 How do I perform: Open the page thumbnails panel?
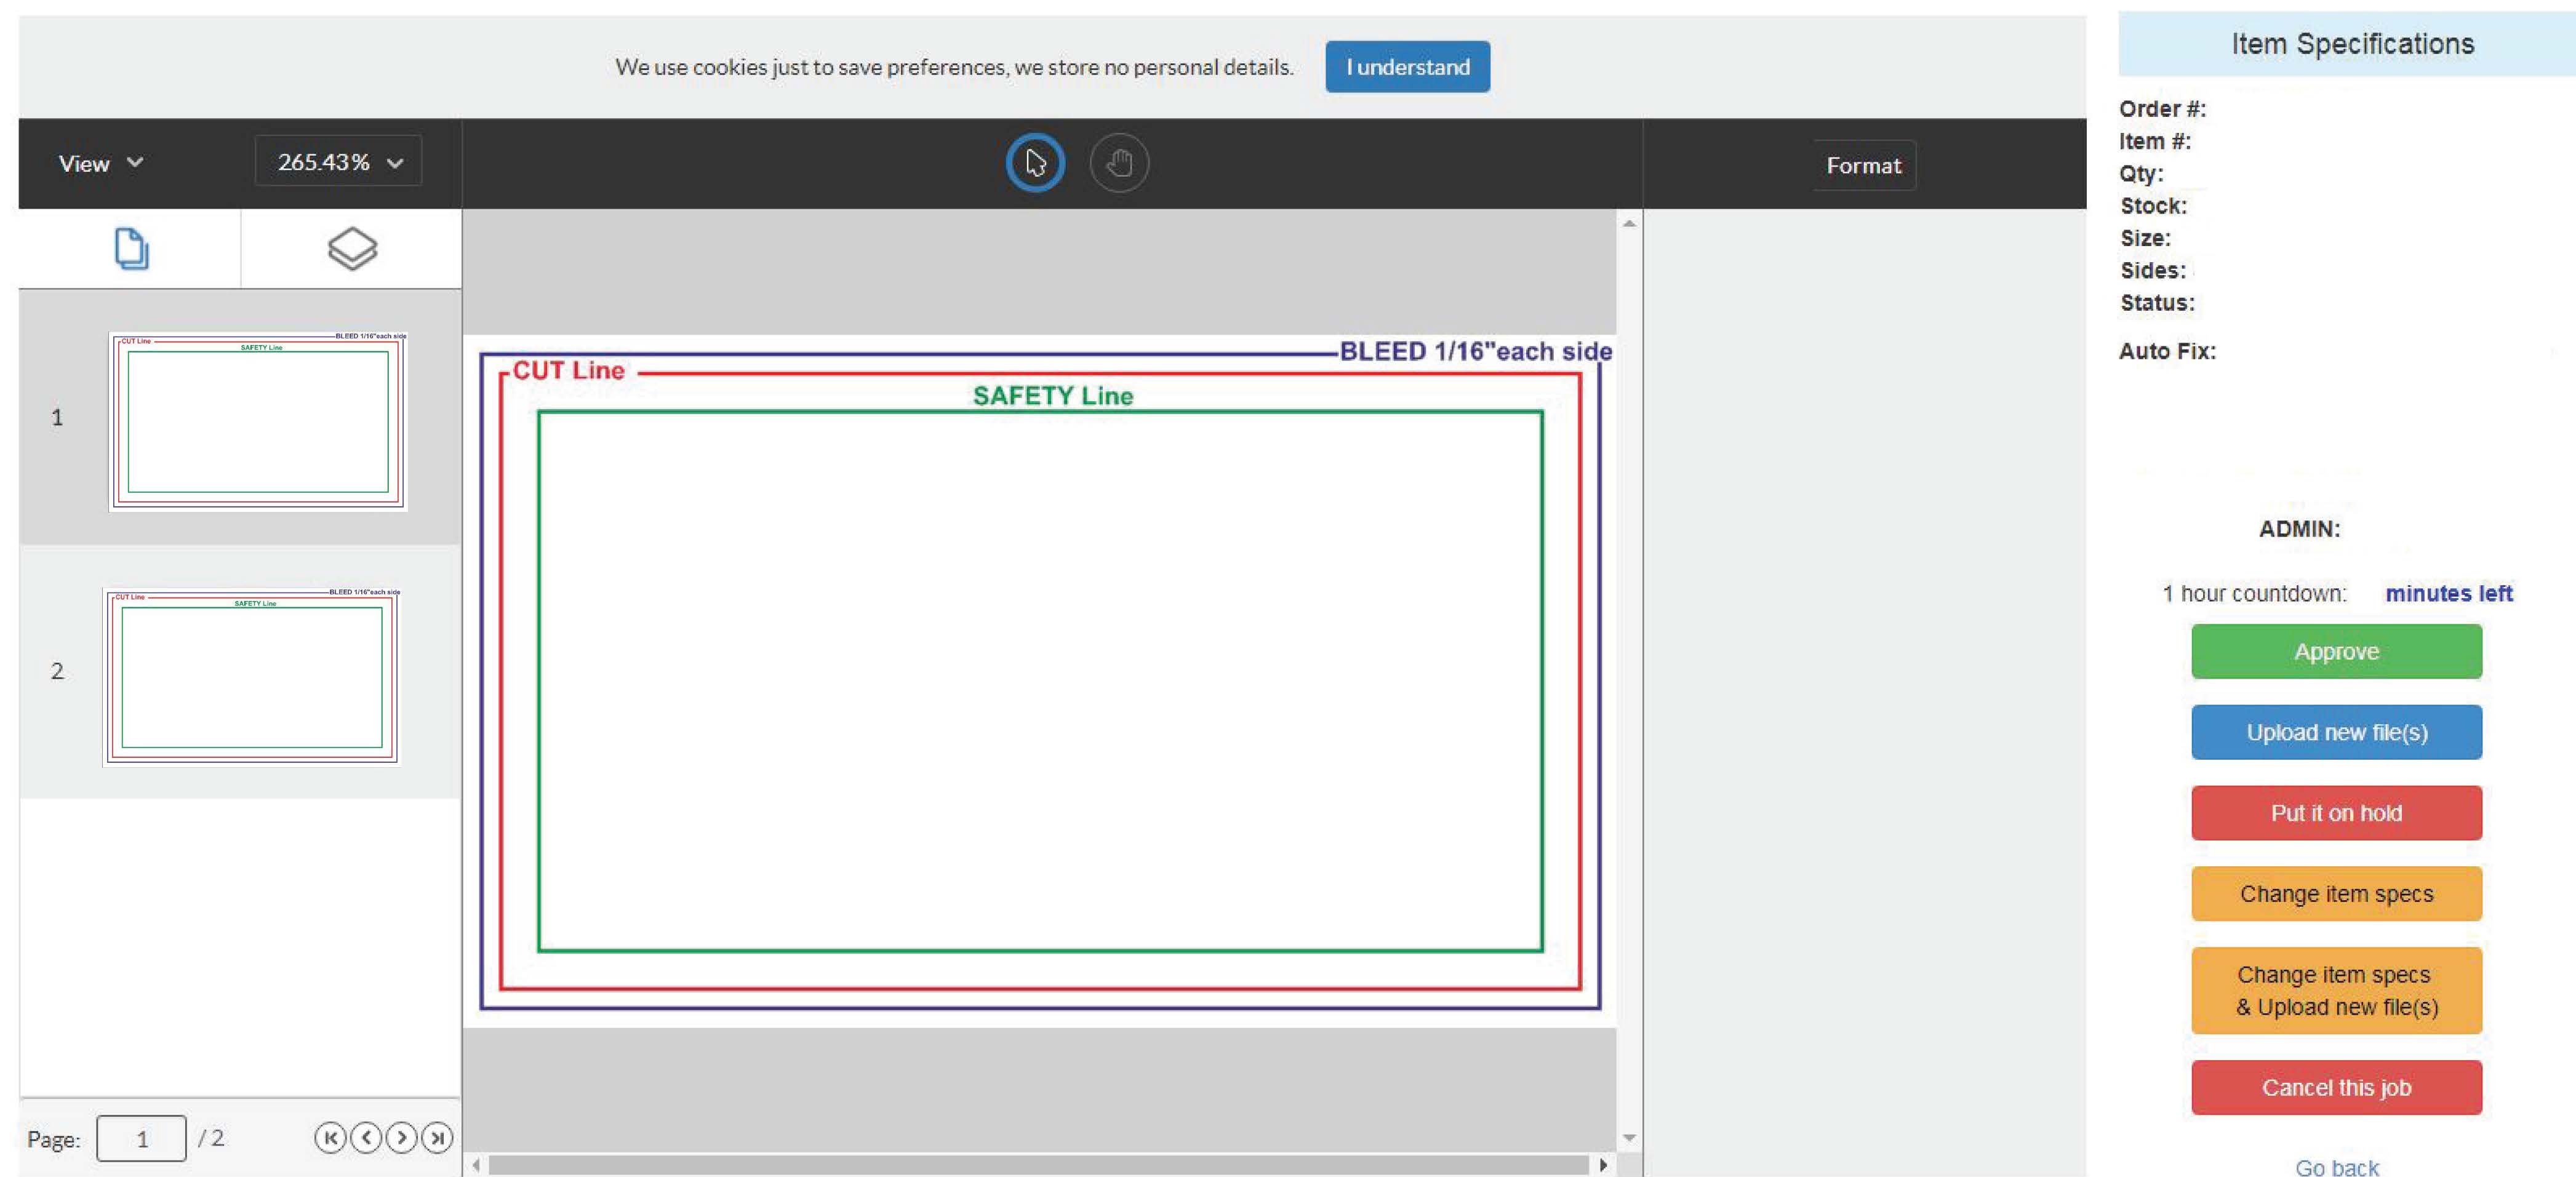[x=131, y=249]
